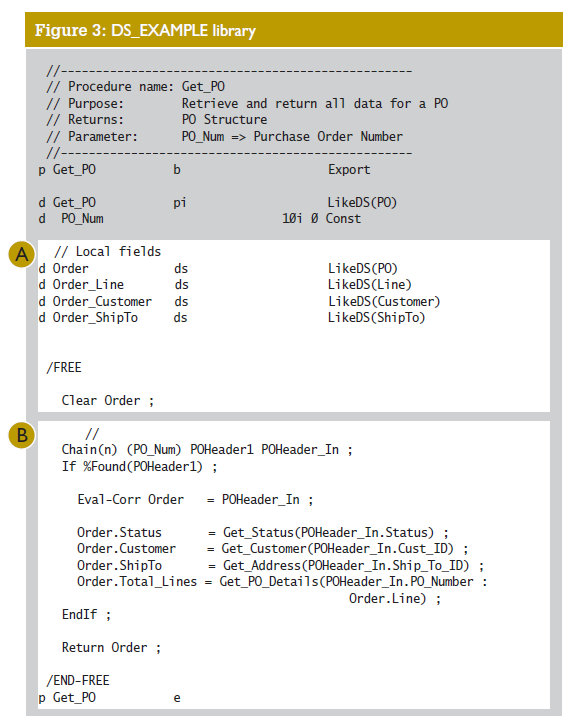
Task: Select the Procedure name Get_PO comment line
Action: [136, 87]
